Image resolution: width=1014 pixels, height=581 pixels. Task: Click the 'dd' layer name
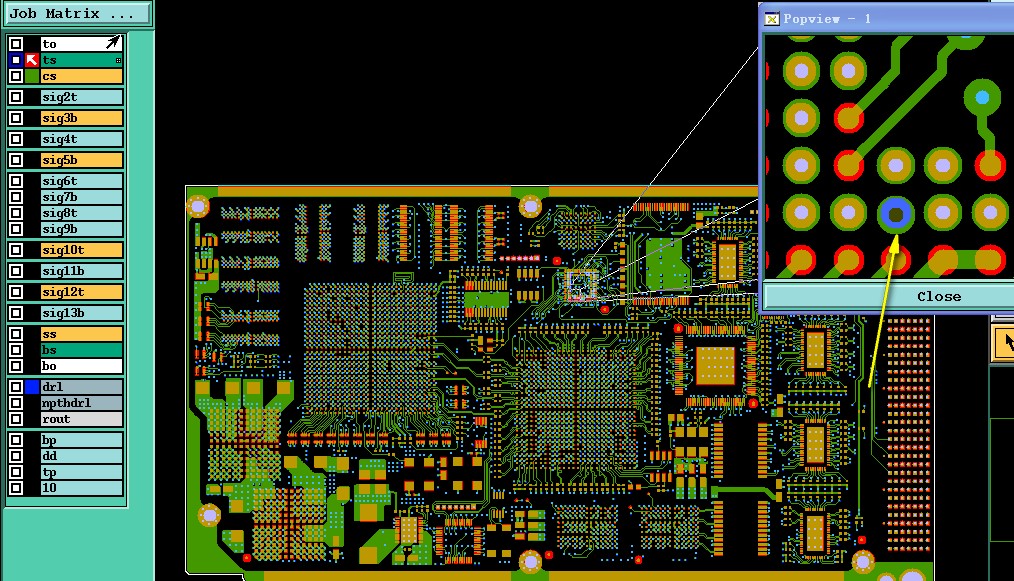pyautogui.click(x=81, y=456)
